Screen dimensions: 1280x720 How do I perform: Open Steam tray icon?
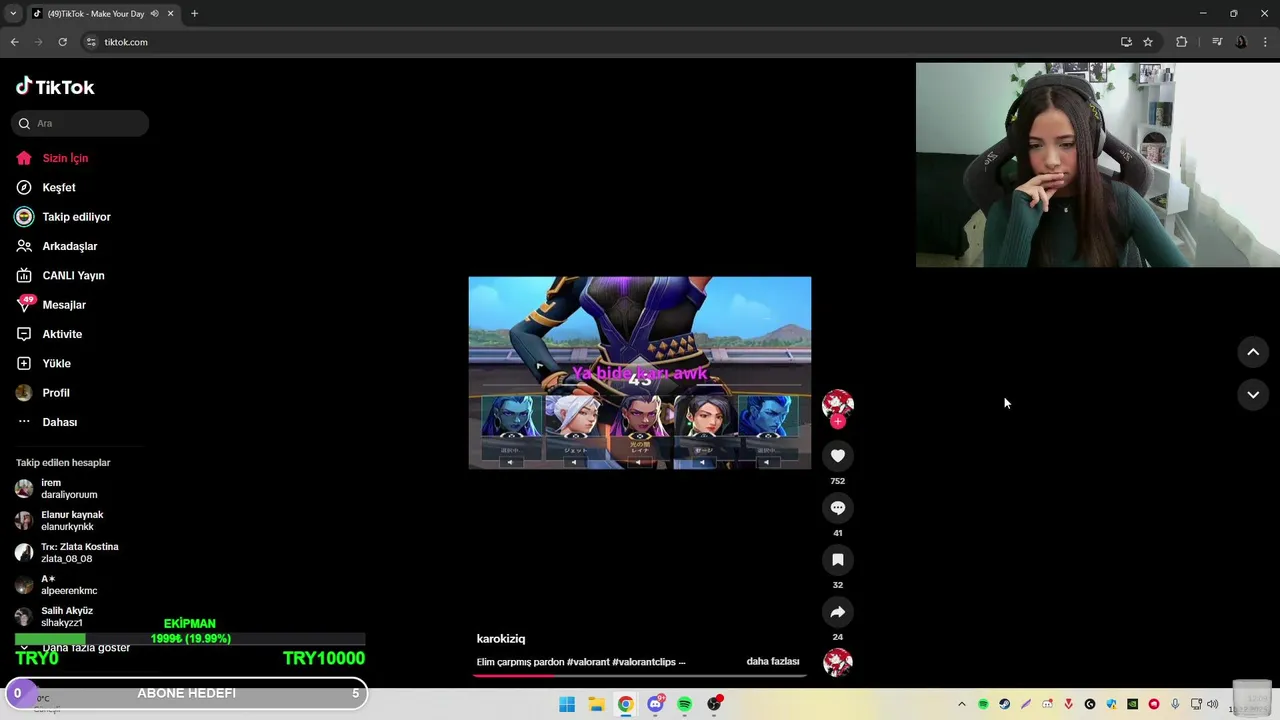coord(1005,704)
